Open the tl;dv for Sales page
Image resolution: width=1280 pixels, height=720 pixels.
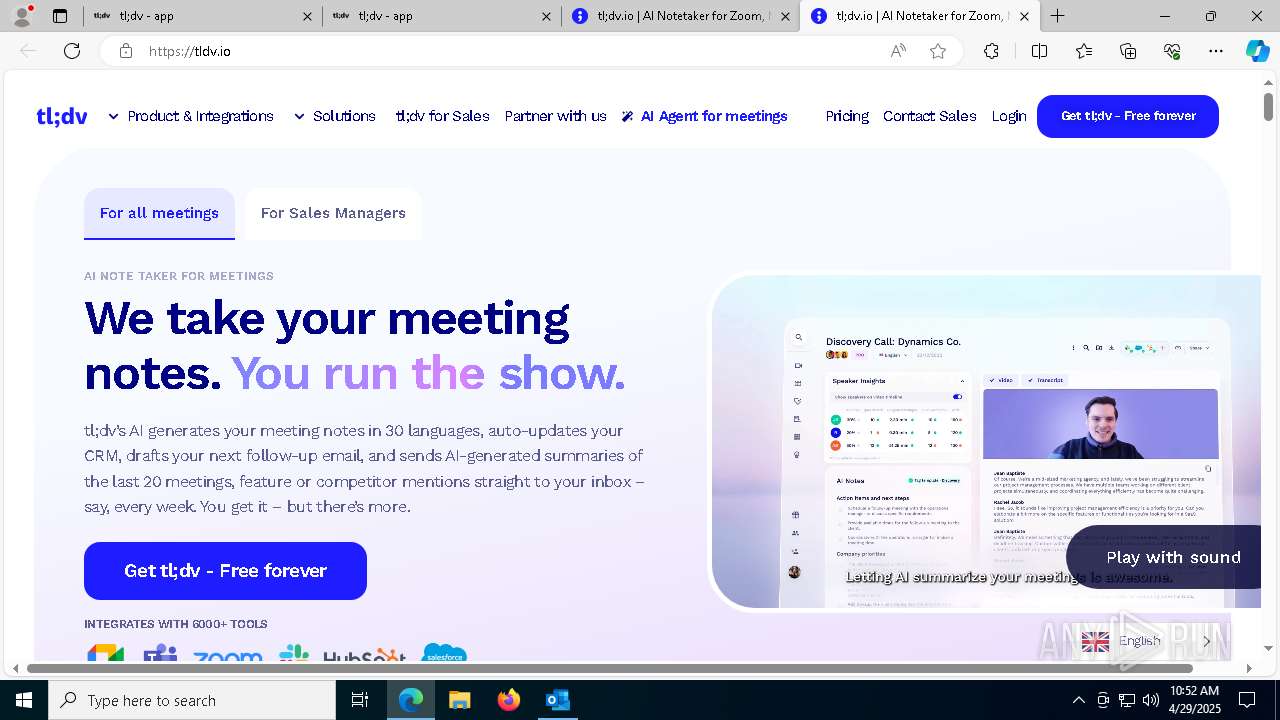442,116
